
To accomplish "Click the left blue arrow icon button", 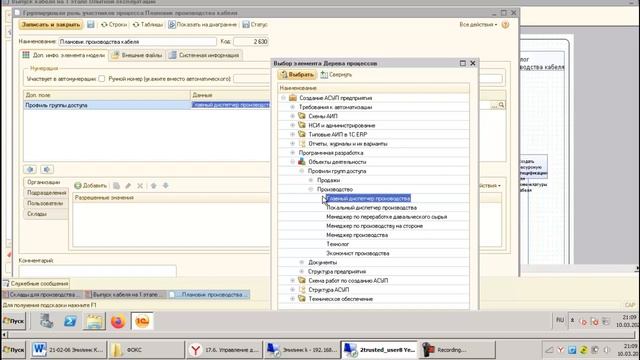I will coord(30,169).
